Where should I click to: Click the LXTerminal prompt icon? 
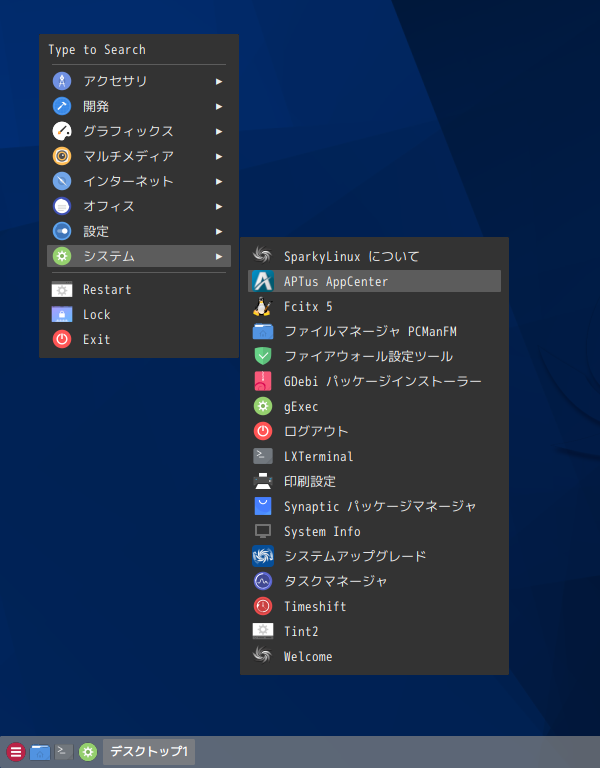(x=263, y=456)
